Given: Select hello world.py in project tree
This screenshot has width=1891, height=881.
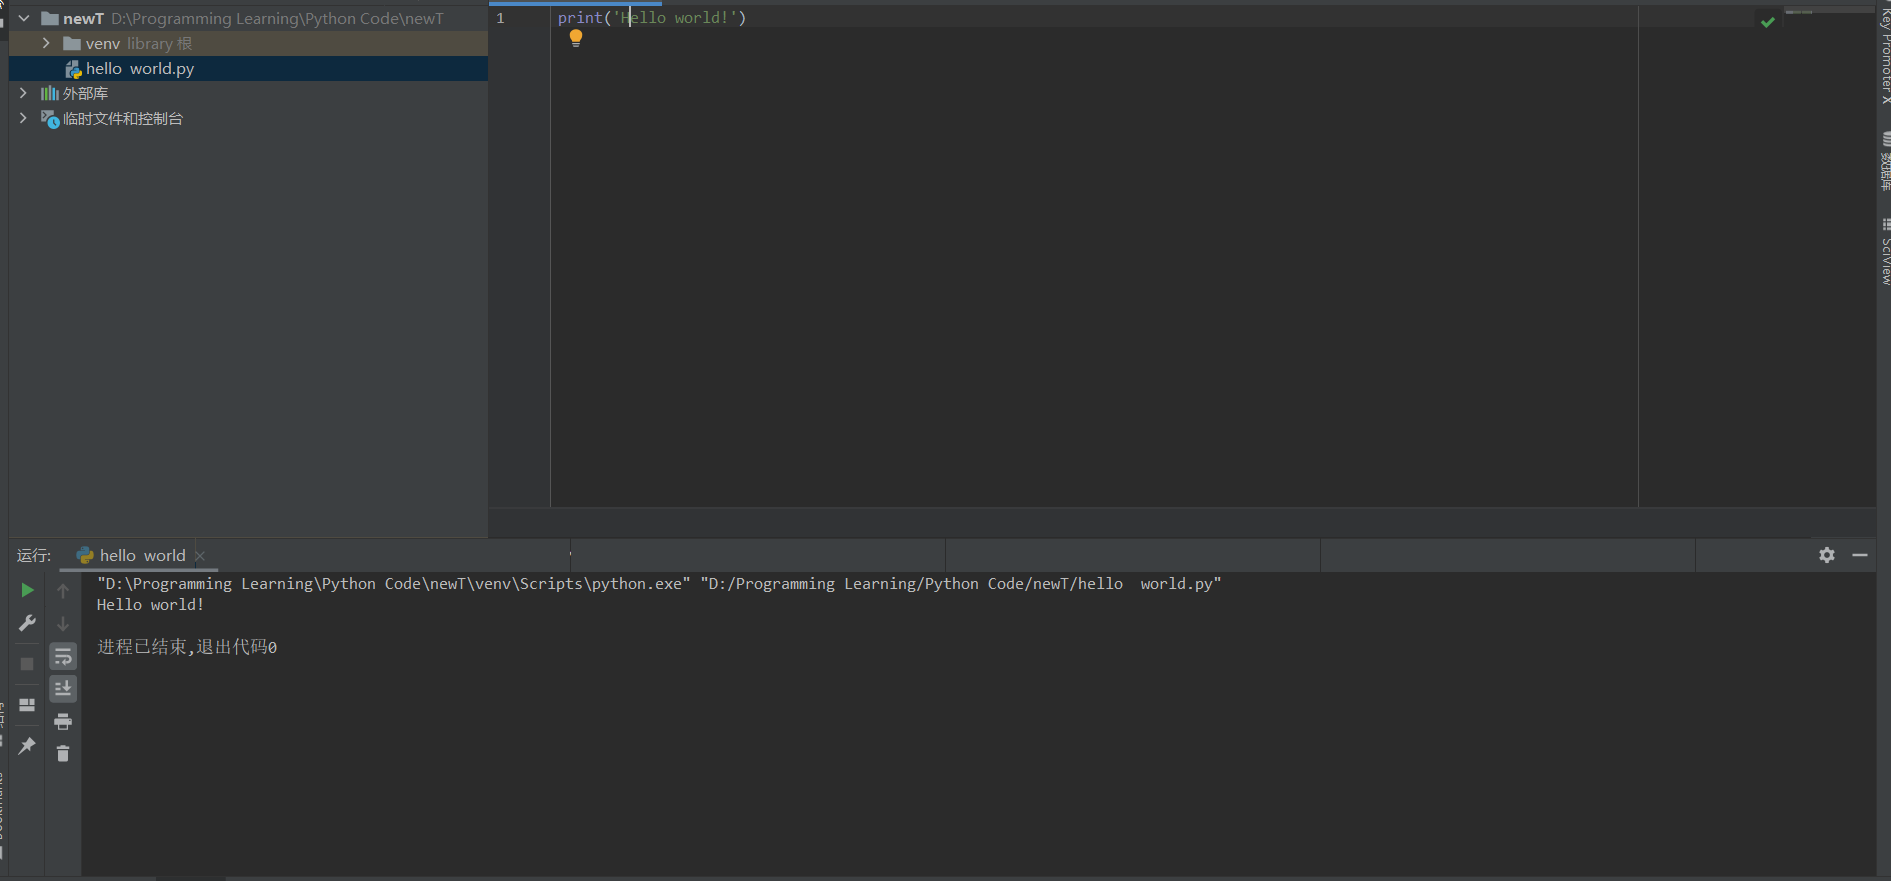Looking at the screenshot, I should [248, 68].
